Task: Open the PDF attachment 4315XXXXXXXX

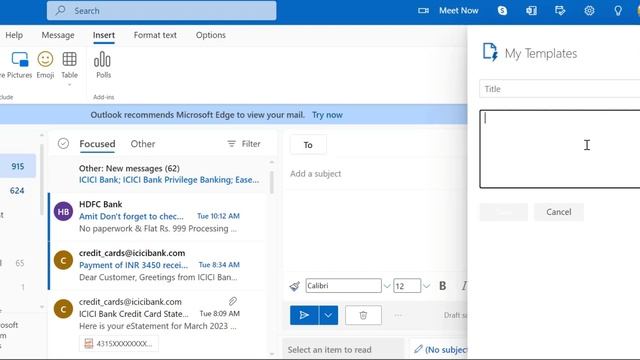Action: click(119, 344)
